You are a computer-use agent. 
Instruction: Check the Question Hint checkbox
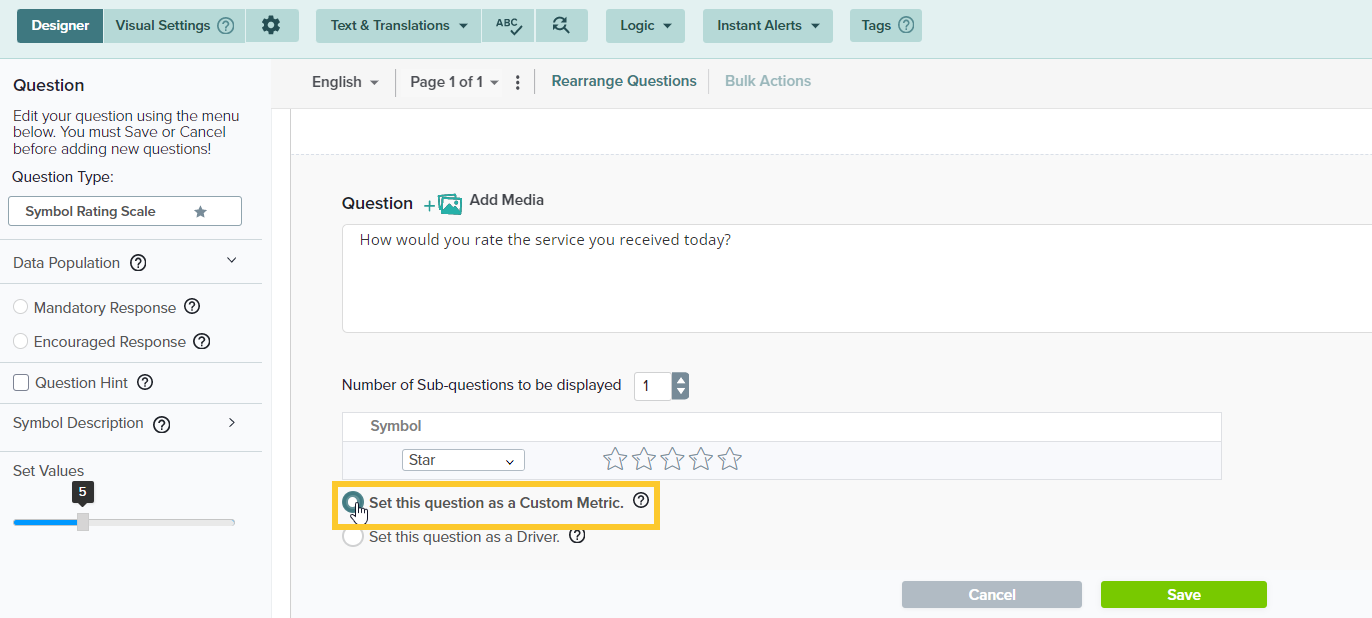pos(21,383)
